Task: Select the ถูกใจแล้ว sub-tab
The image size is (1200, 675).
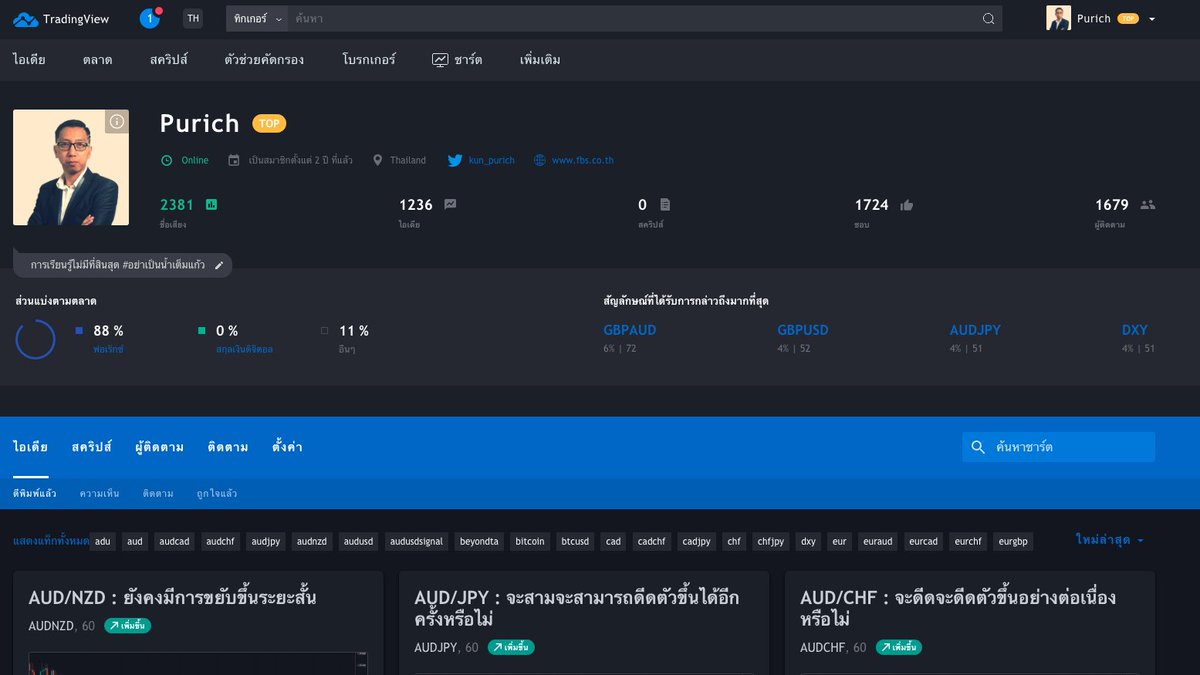Action: 217,493
